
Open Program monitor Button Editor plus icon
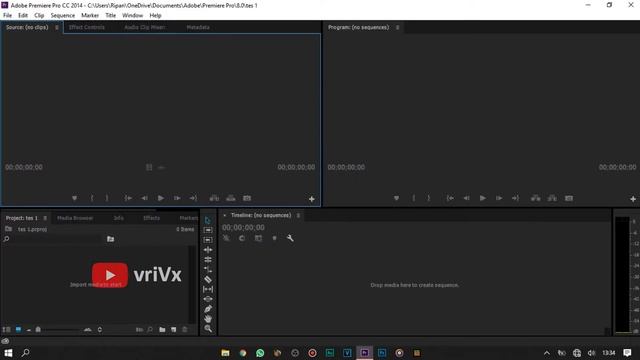[x=633, y=199]
